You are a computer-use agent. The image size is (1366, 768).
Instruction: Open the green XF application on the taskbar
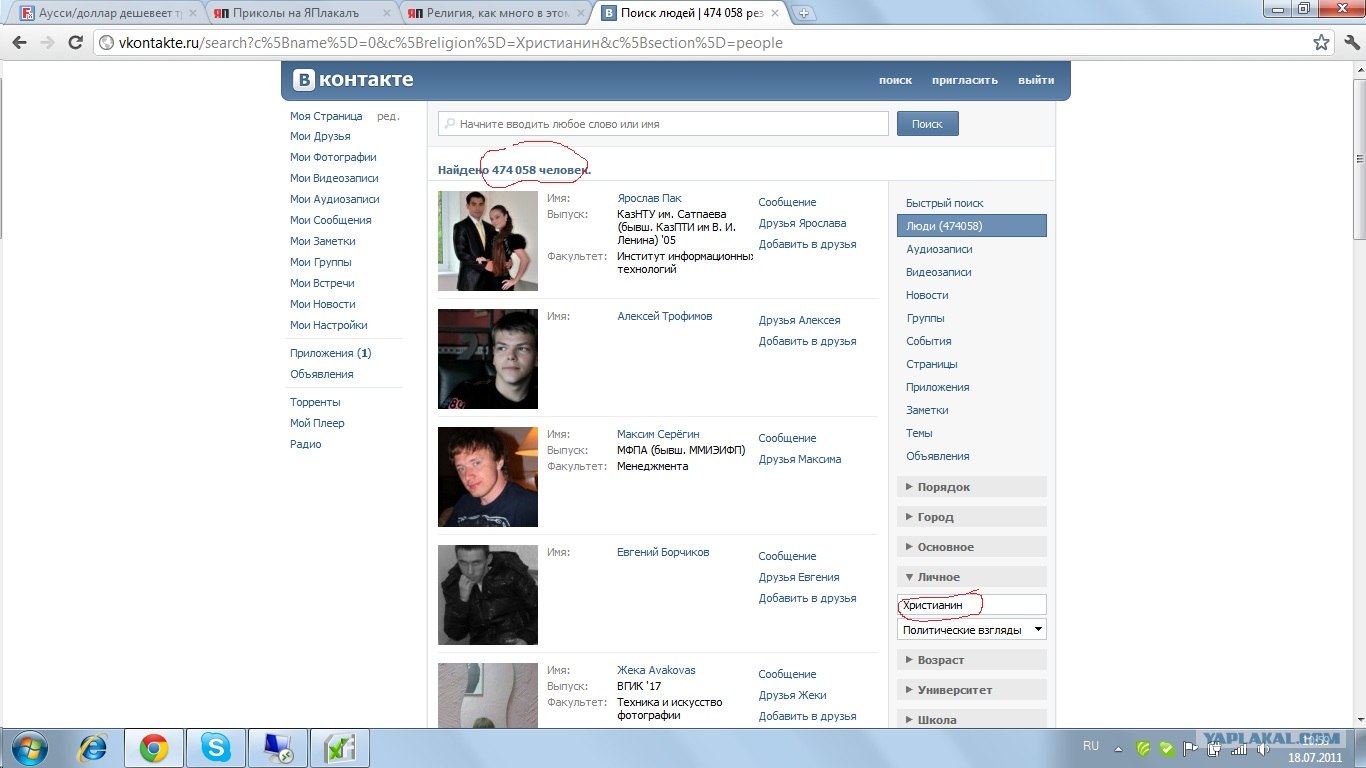(339, 747)
